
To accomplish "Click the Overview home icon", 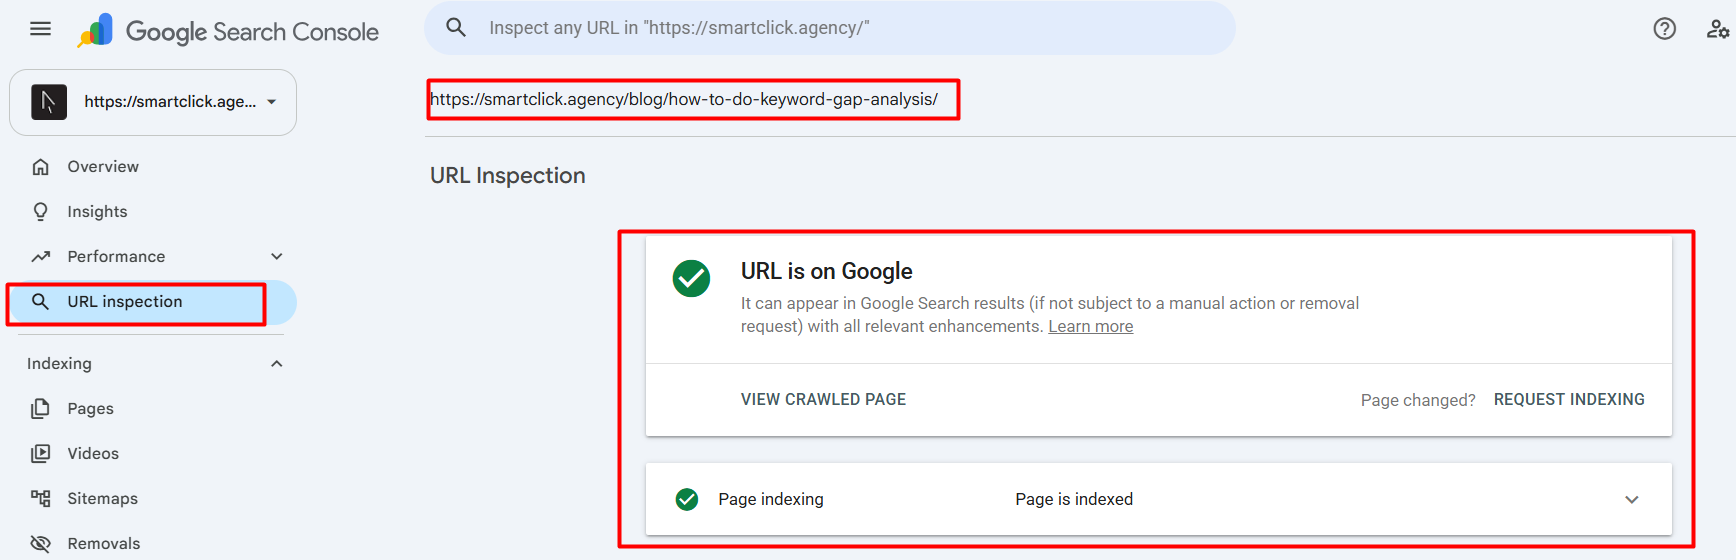I will coord(40,167).
